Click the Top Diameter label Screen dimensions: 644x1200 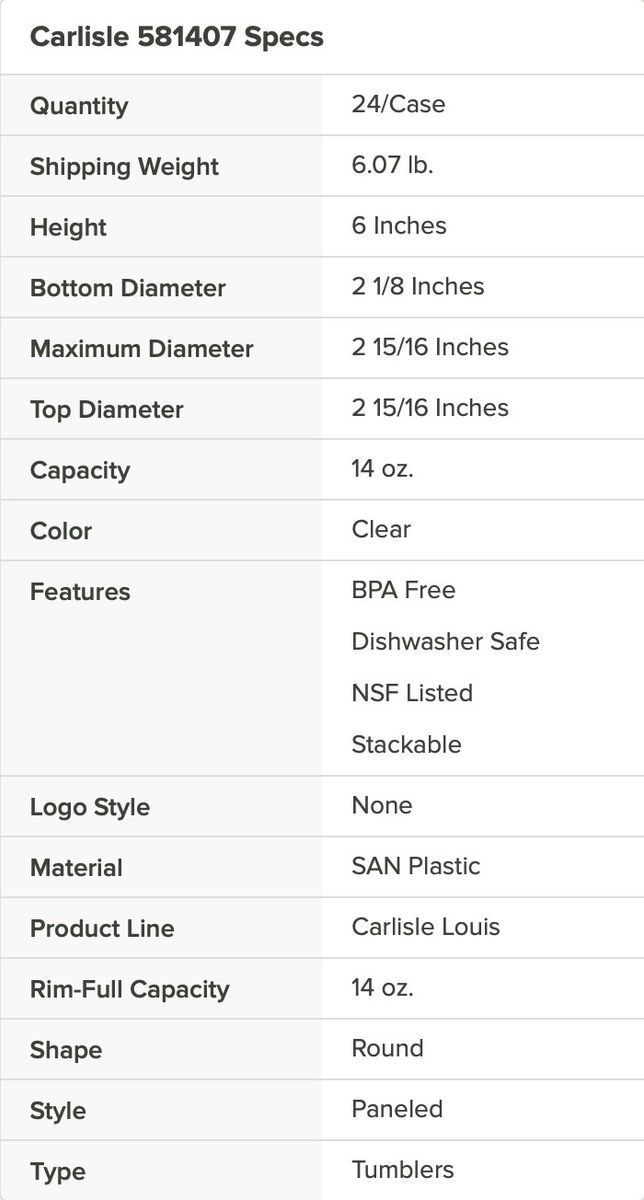106,410
